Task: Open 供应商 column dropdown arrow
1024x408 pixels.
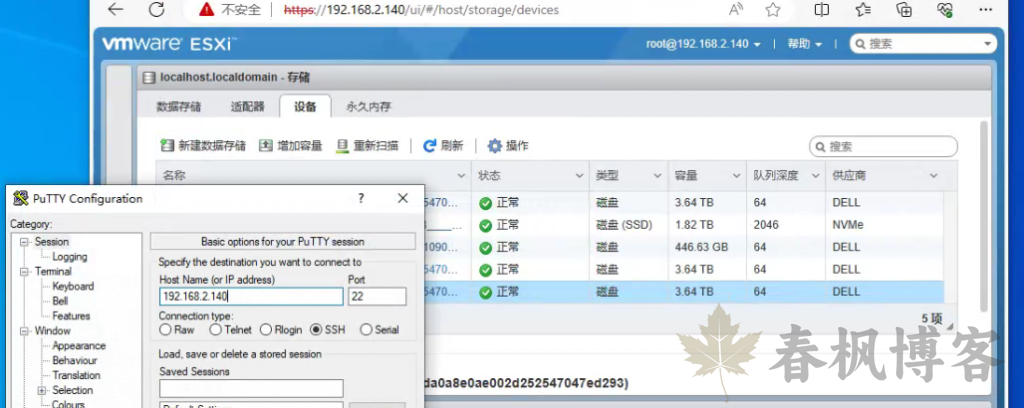Action: (x=933, y=176)
